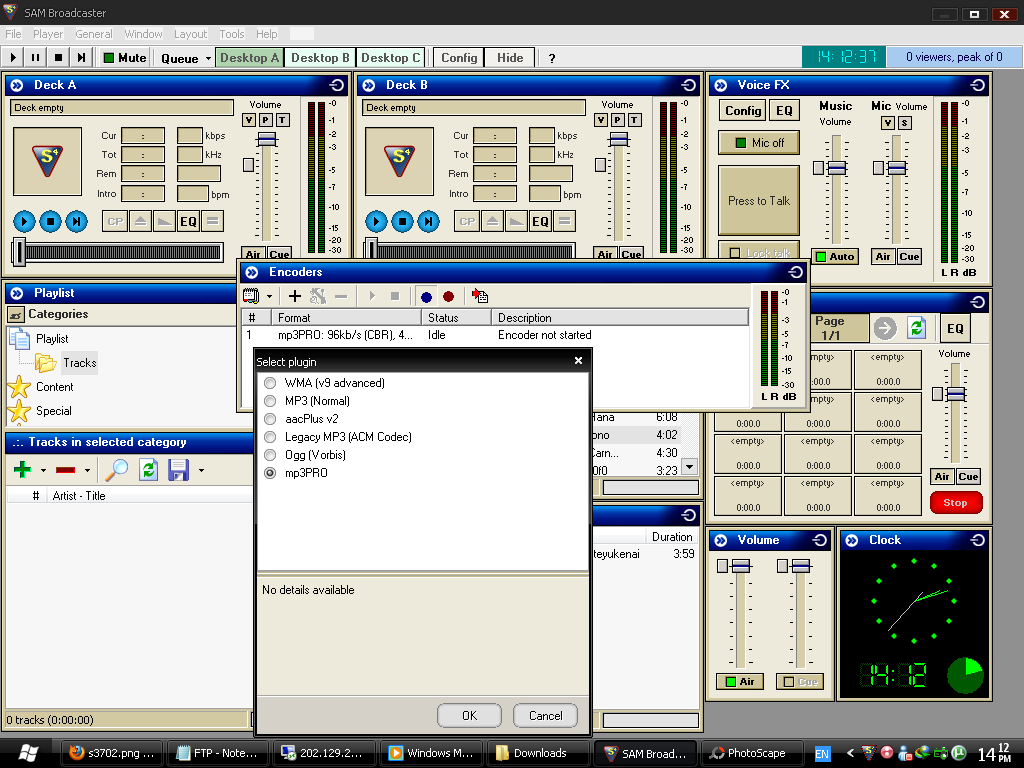Image resolution: width=1024 pixels, height=768 pixels.
Task: Open the File menu
Action: (x=13, y=34)
